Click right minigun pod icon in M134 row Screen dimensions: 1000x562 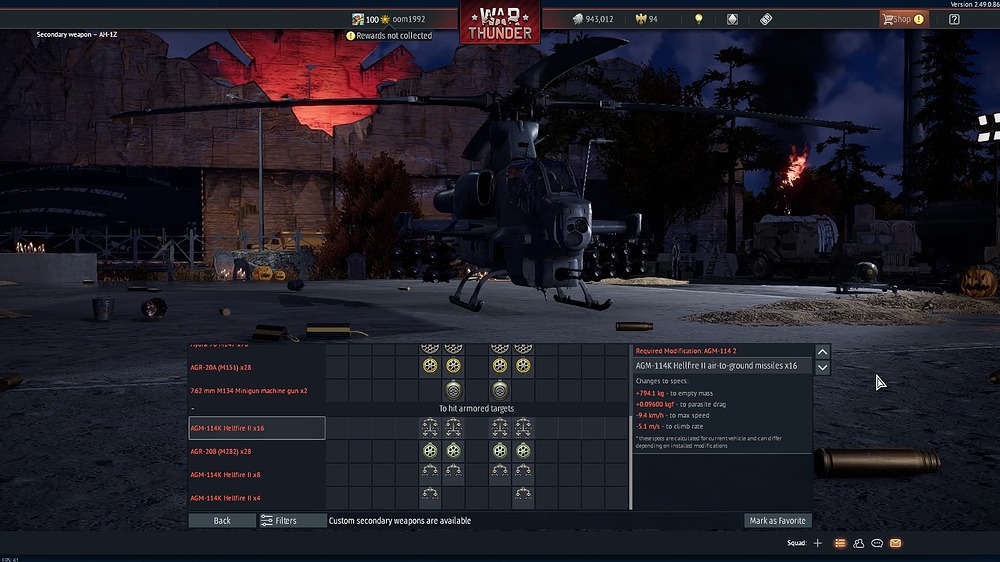tap(500, 390)
